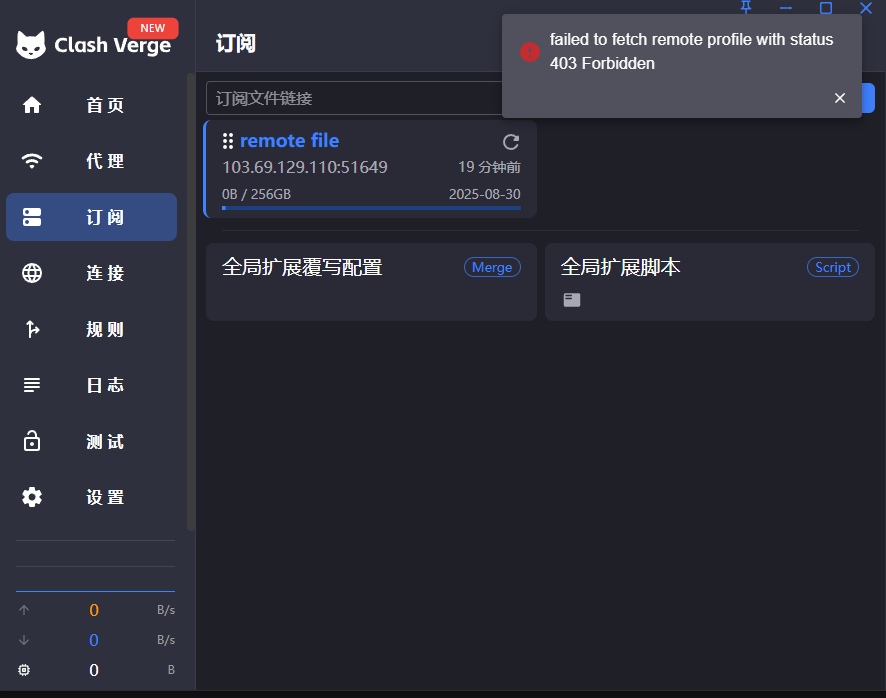886x698 pixels.
Task: Open the 连接 connections page
Action: tap(92, 273)
